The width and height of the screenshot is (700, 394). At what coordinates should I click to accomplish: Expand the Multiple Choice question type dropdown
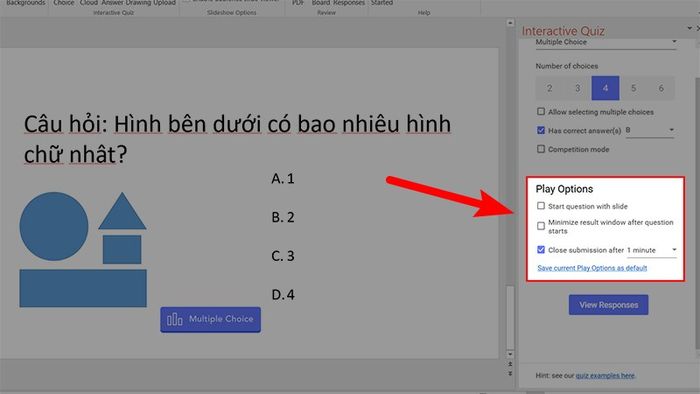tap(606, 42)
